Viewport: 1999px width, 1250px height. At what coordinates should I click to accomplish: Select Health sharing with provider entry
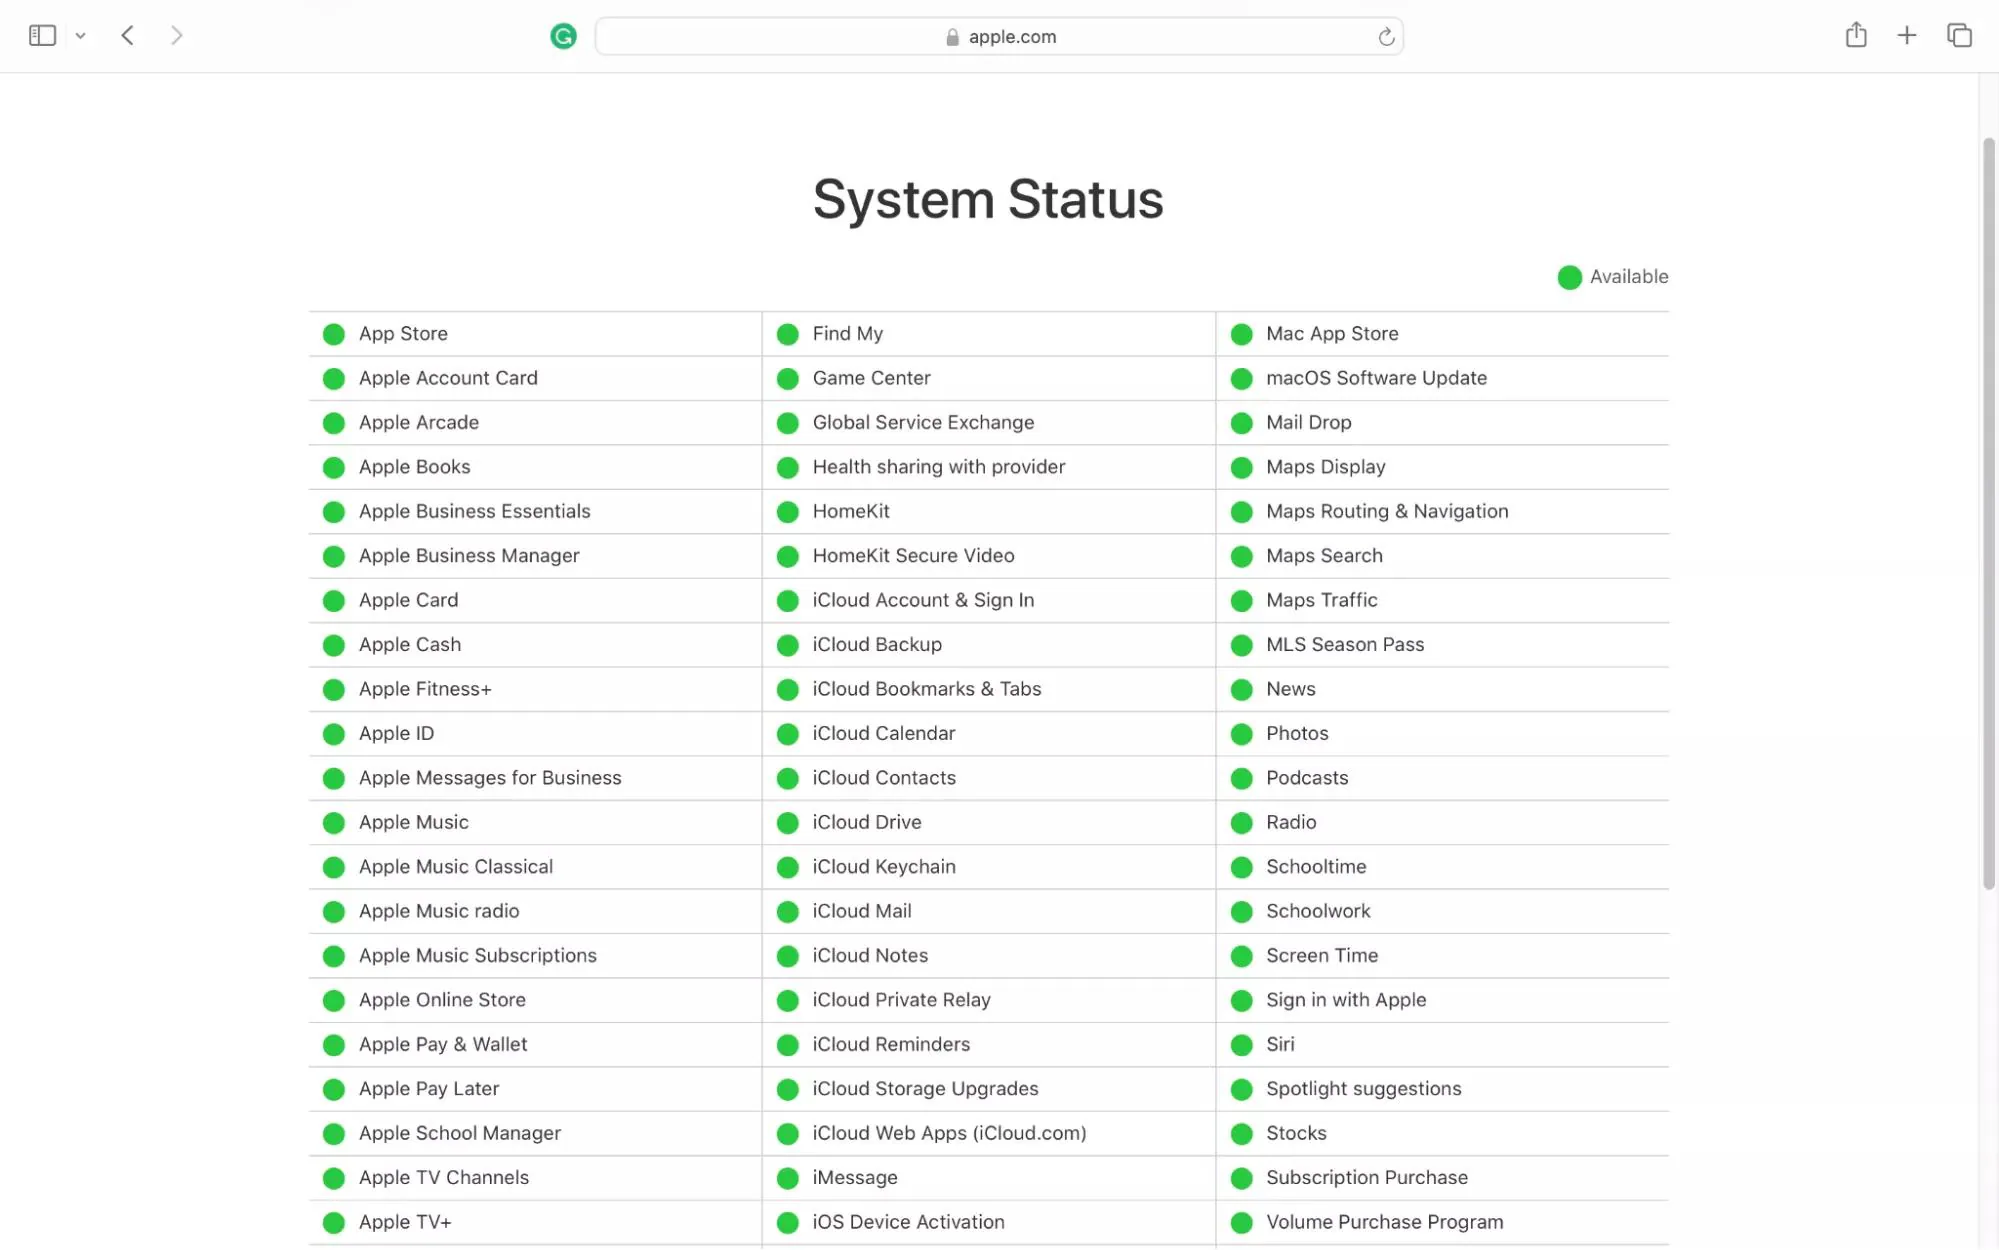939,467
